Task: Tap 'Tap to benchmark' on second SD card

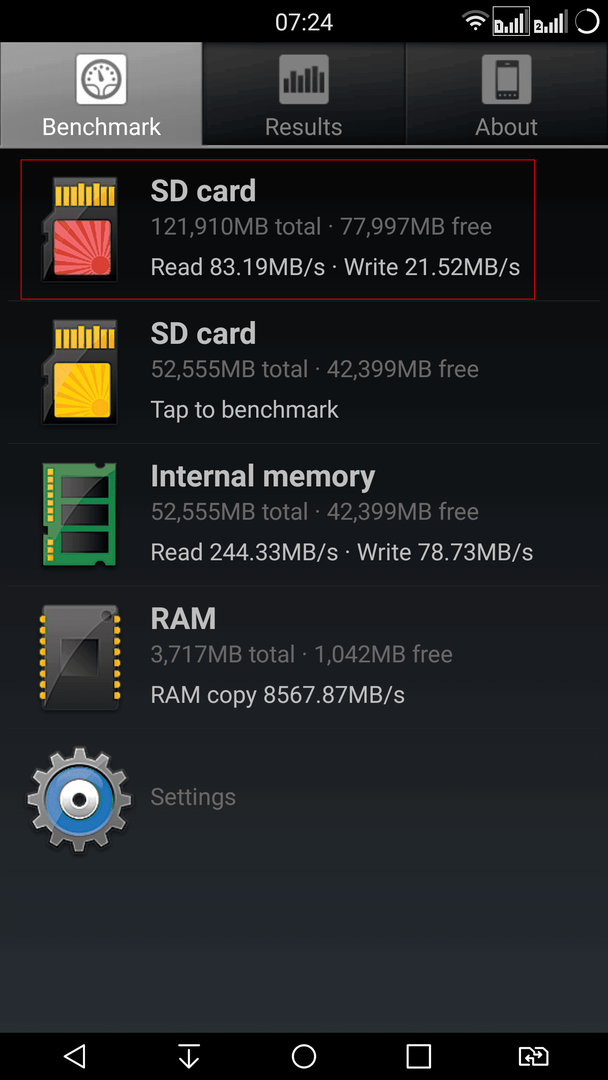Action: [x=244, y=410]
